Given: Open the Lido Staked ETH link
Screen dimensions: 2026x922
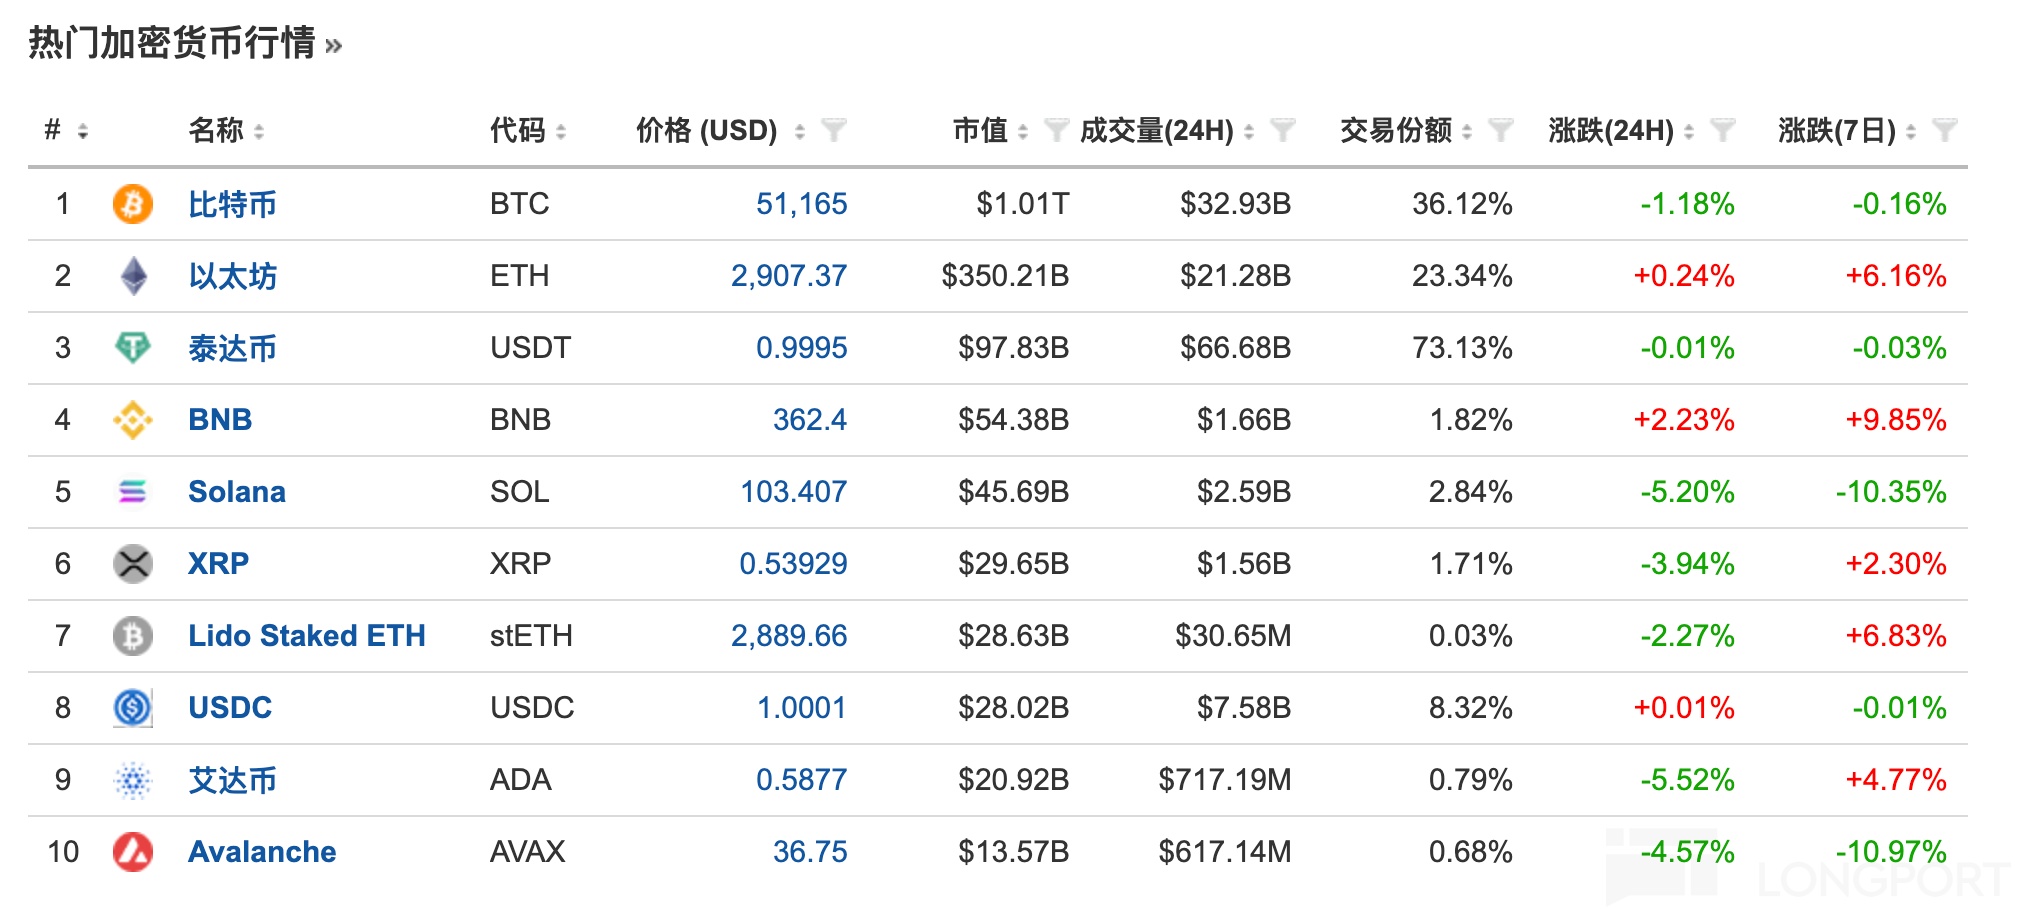Looking at the screenshot, I should pyautogui.click(x=306, y=636).
